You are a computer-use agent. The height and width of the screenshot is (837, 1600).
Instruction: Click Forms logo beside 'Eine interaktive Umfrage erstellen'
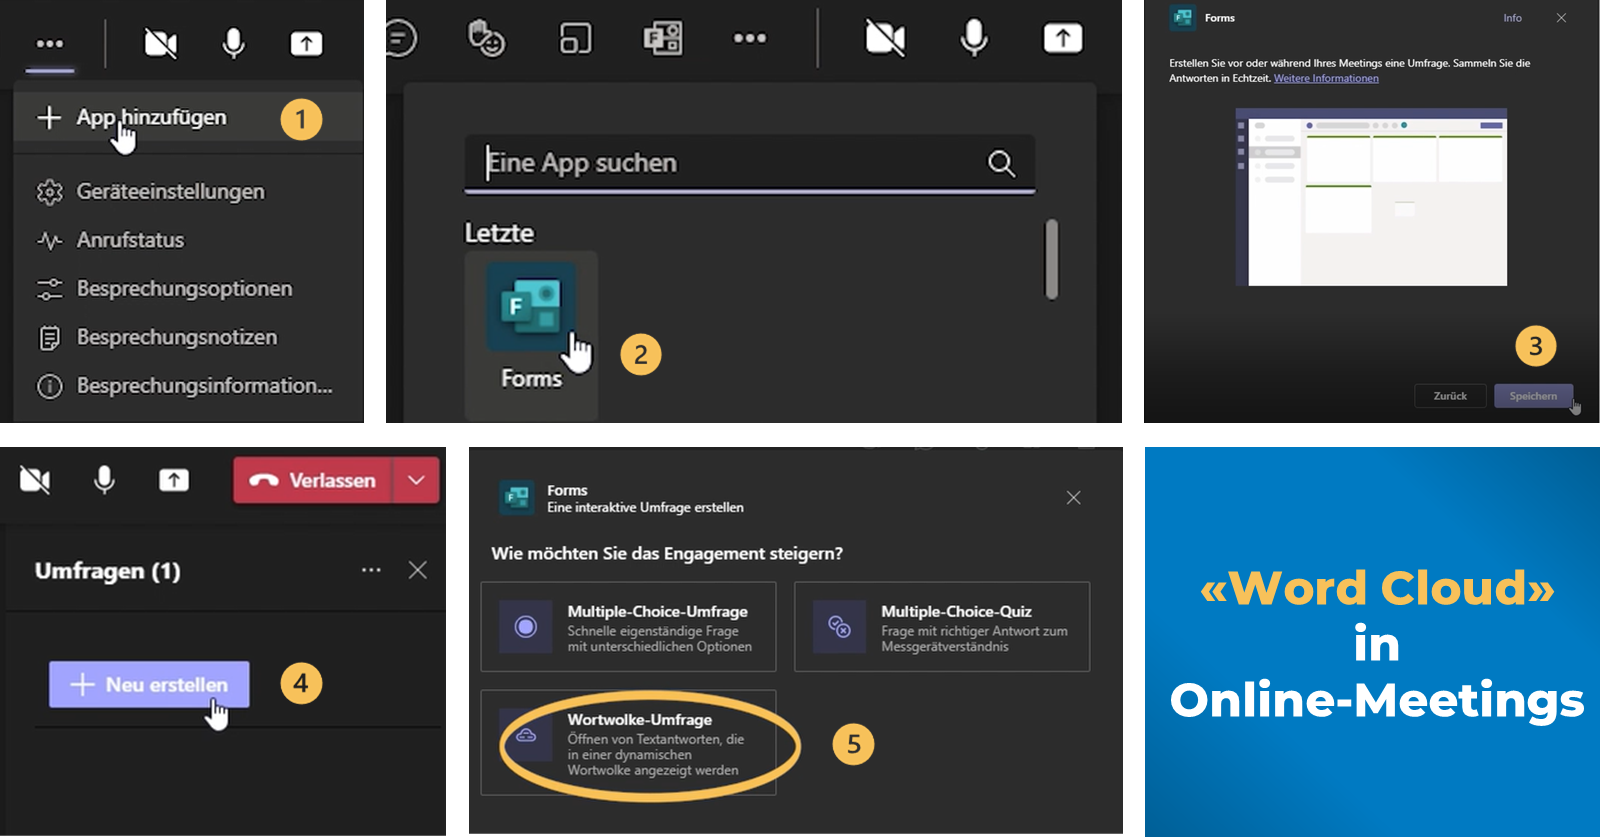pos(517,497)
